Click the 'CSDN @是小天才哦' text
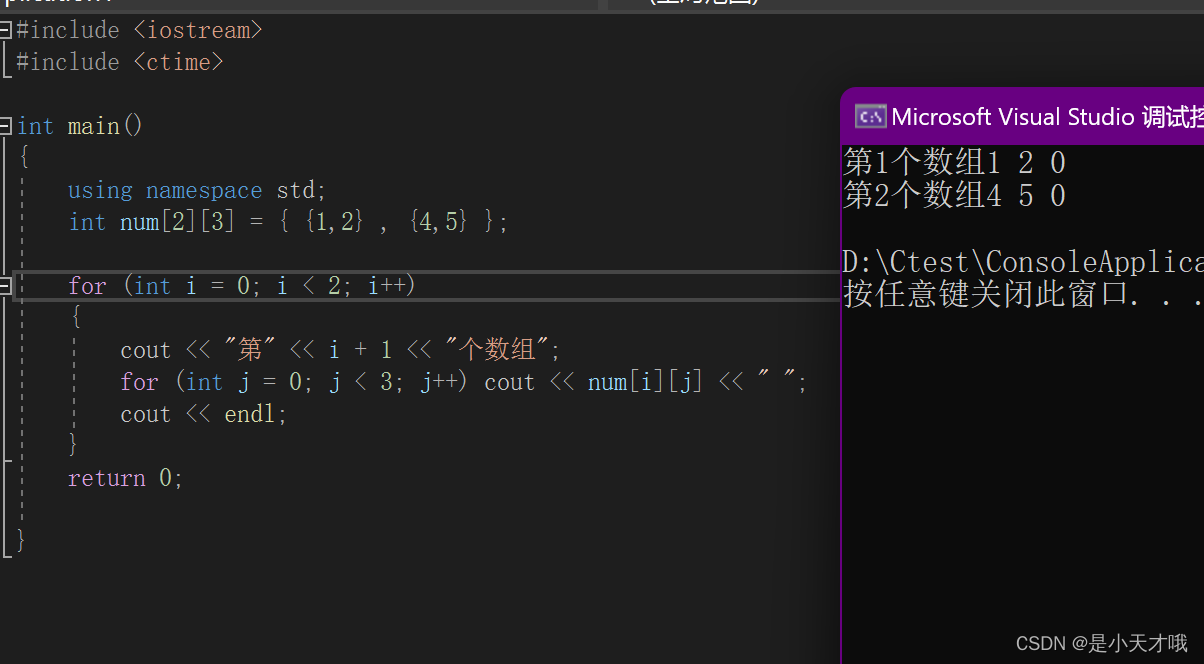 pyautogui.click(x=1102, y=643)
